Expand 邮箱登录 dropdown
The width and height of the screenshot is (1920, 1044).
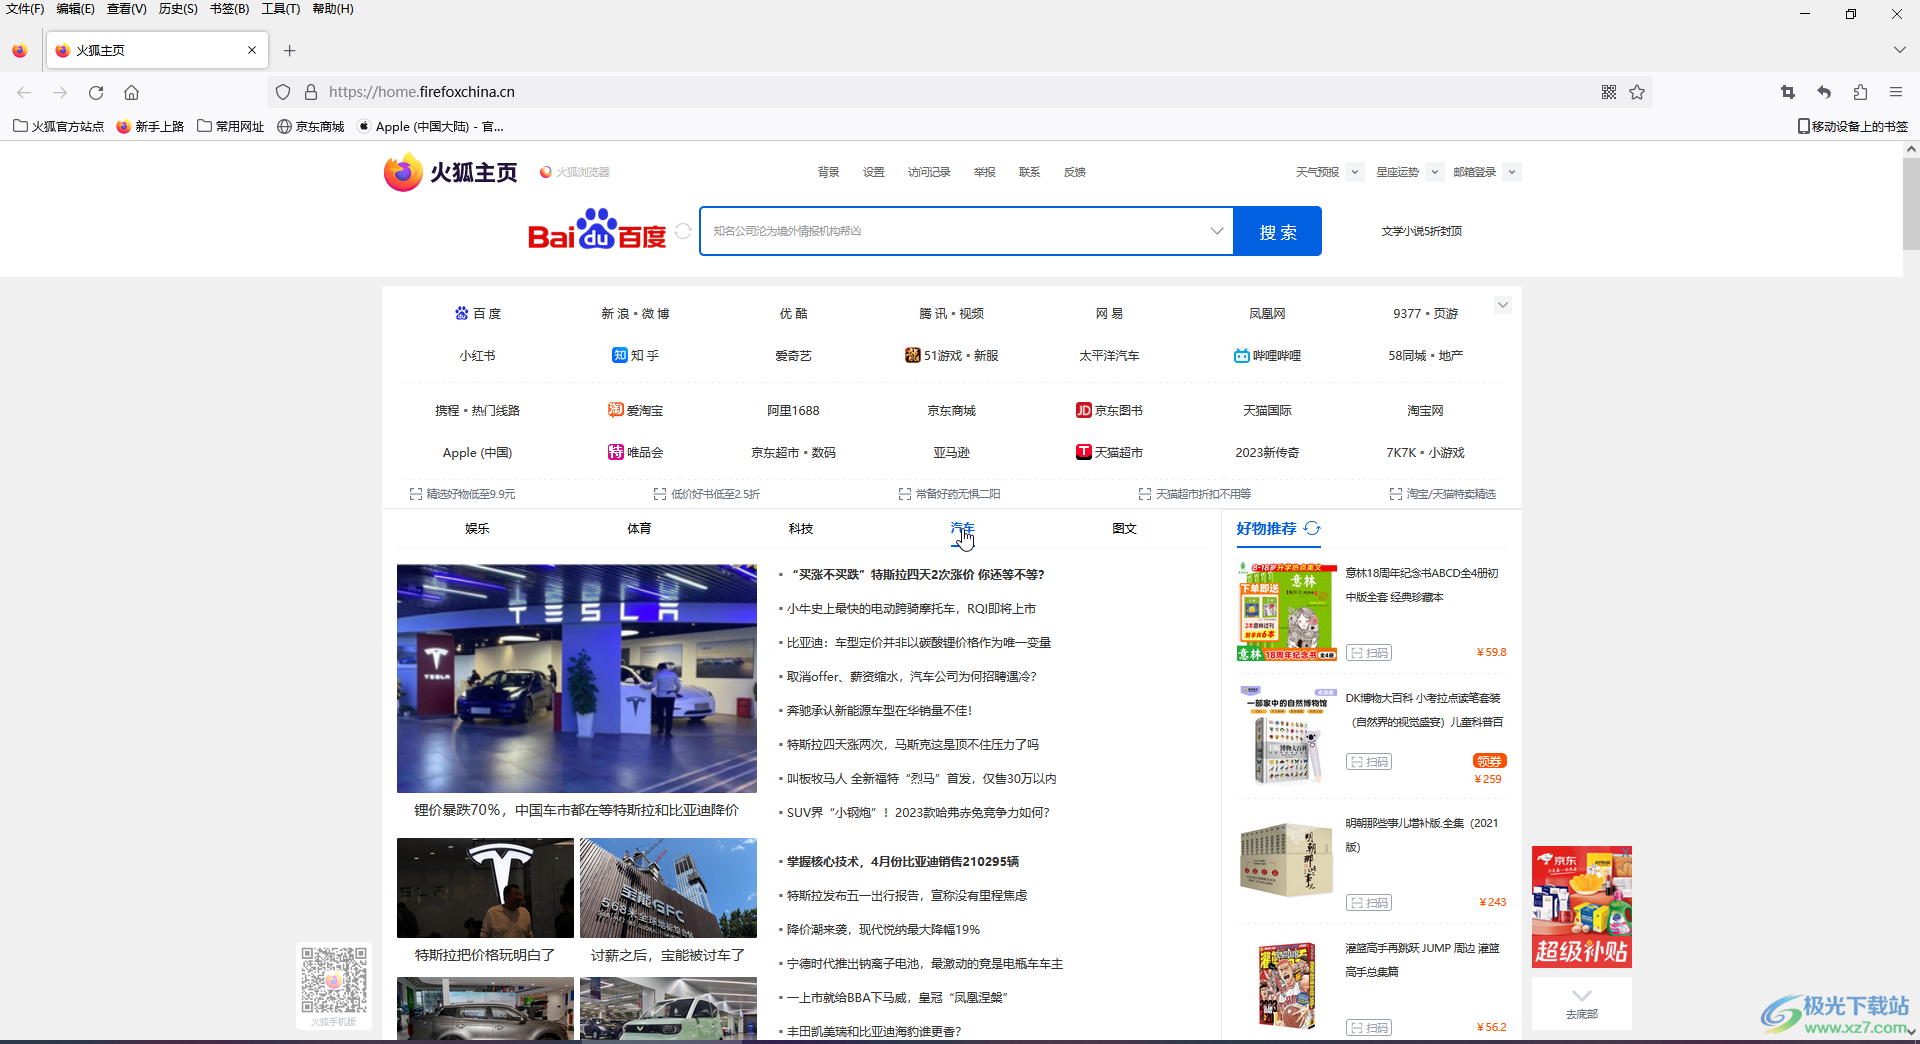(1512, 172)
